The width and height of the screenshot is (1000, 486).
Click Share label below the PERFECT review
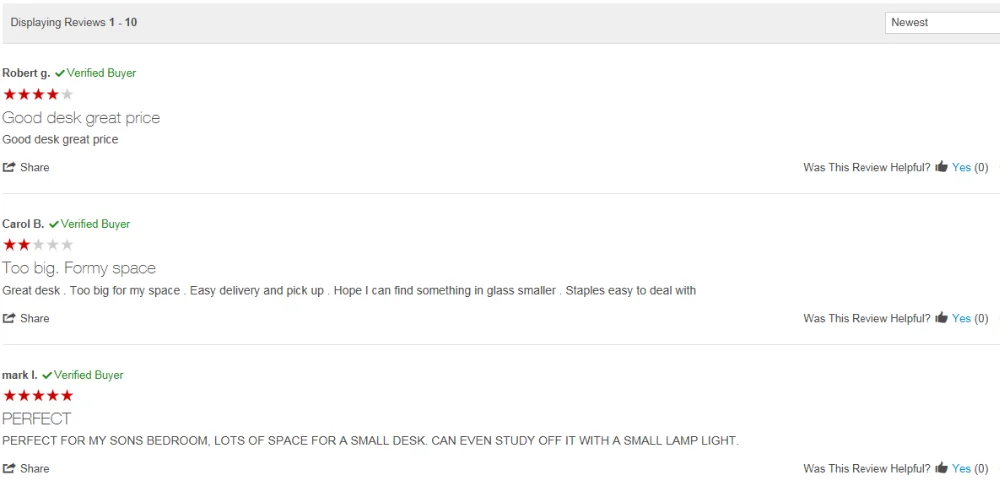click(x=34, y=468)
